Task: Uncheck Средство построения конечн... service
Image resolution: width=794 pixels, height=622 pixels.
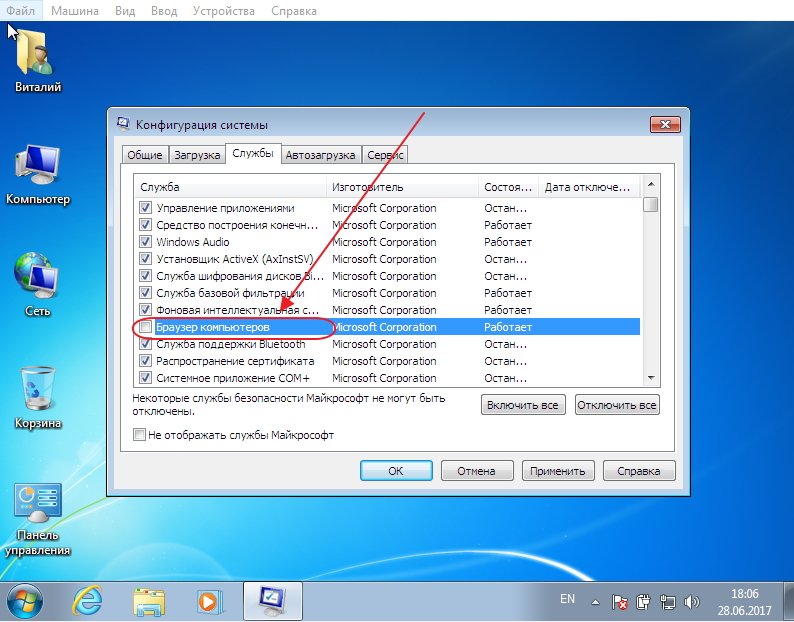Action: 145,224
